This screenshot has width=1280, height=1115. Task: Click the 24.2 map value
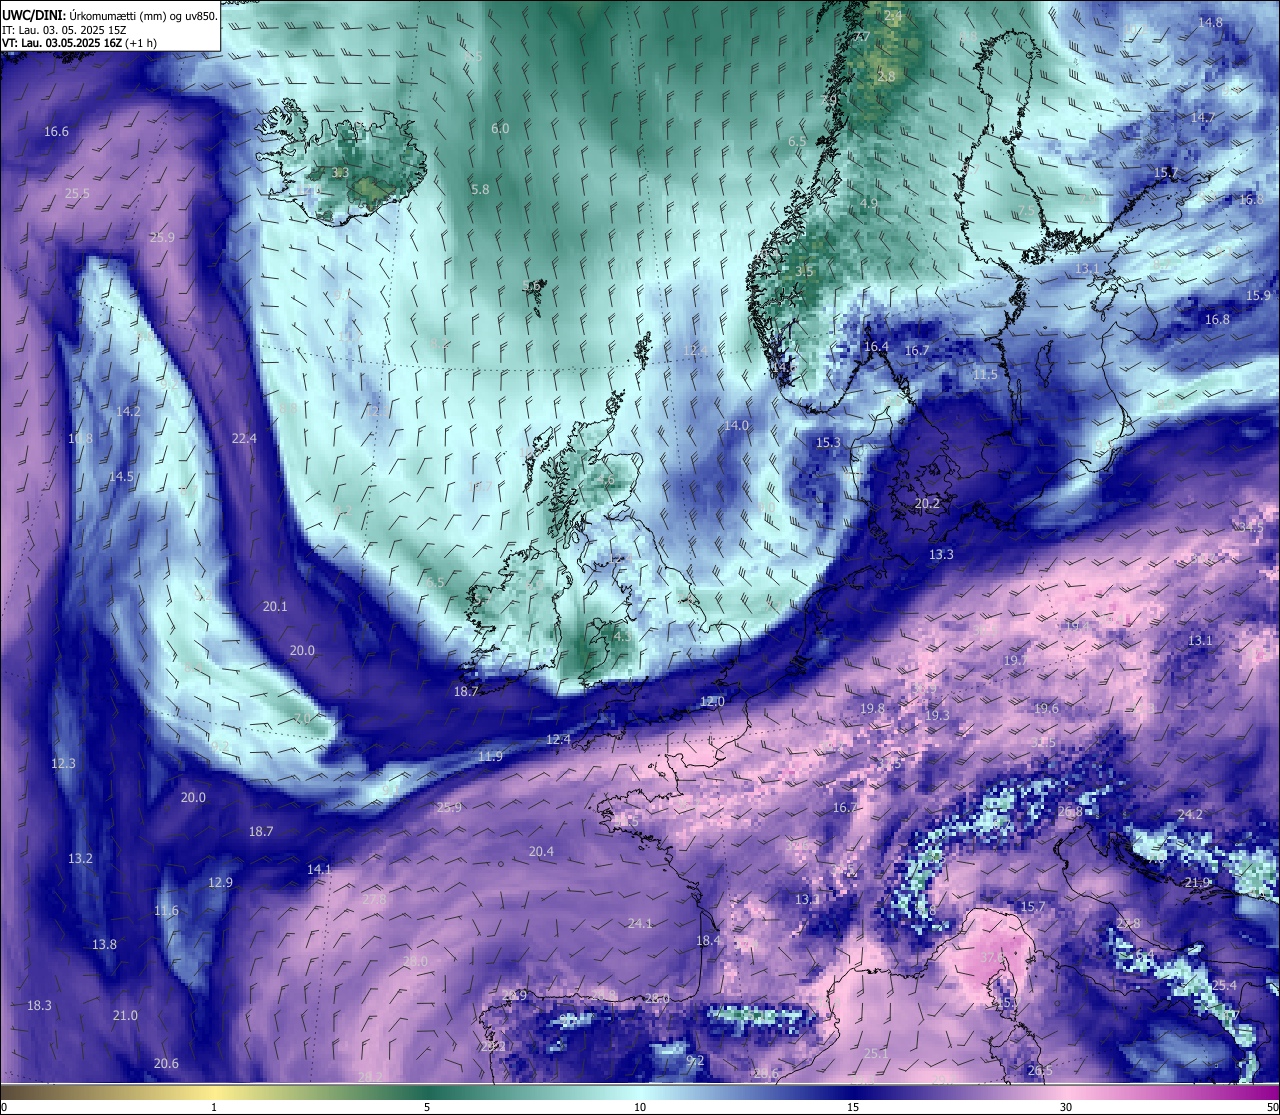[1190, 815]
